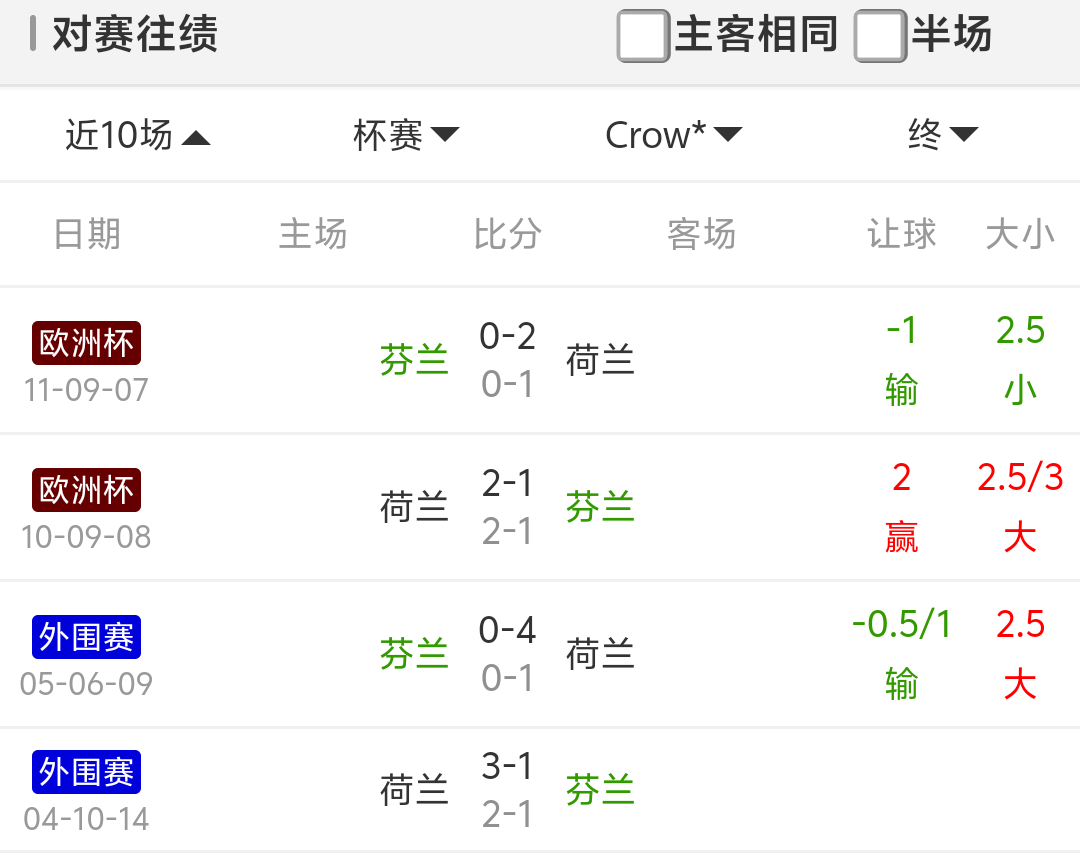Toggle the 半场 checkbox
This screenshot has height=861, width=1080.
tap(880, 37)
